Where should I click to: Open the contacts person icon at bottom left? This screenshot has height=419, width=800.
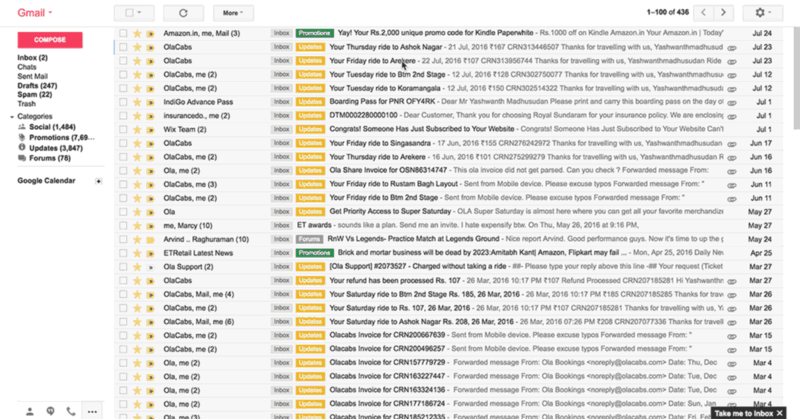pos(30,411)
